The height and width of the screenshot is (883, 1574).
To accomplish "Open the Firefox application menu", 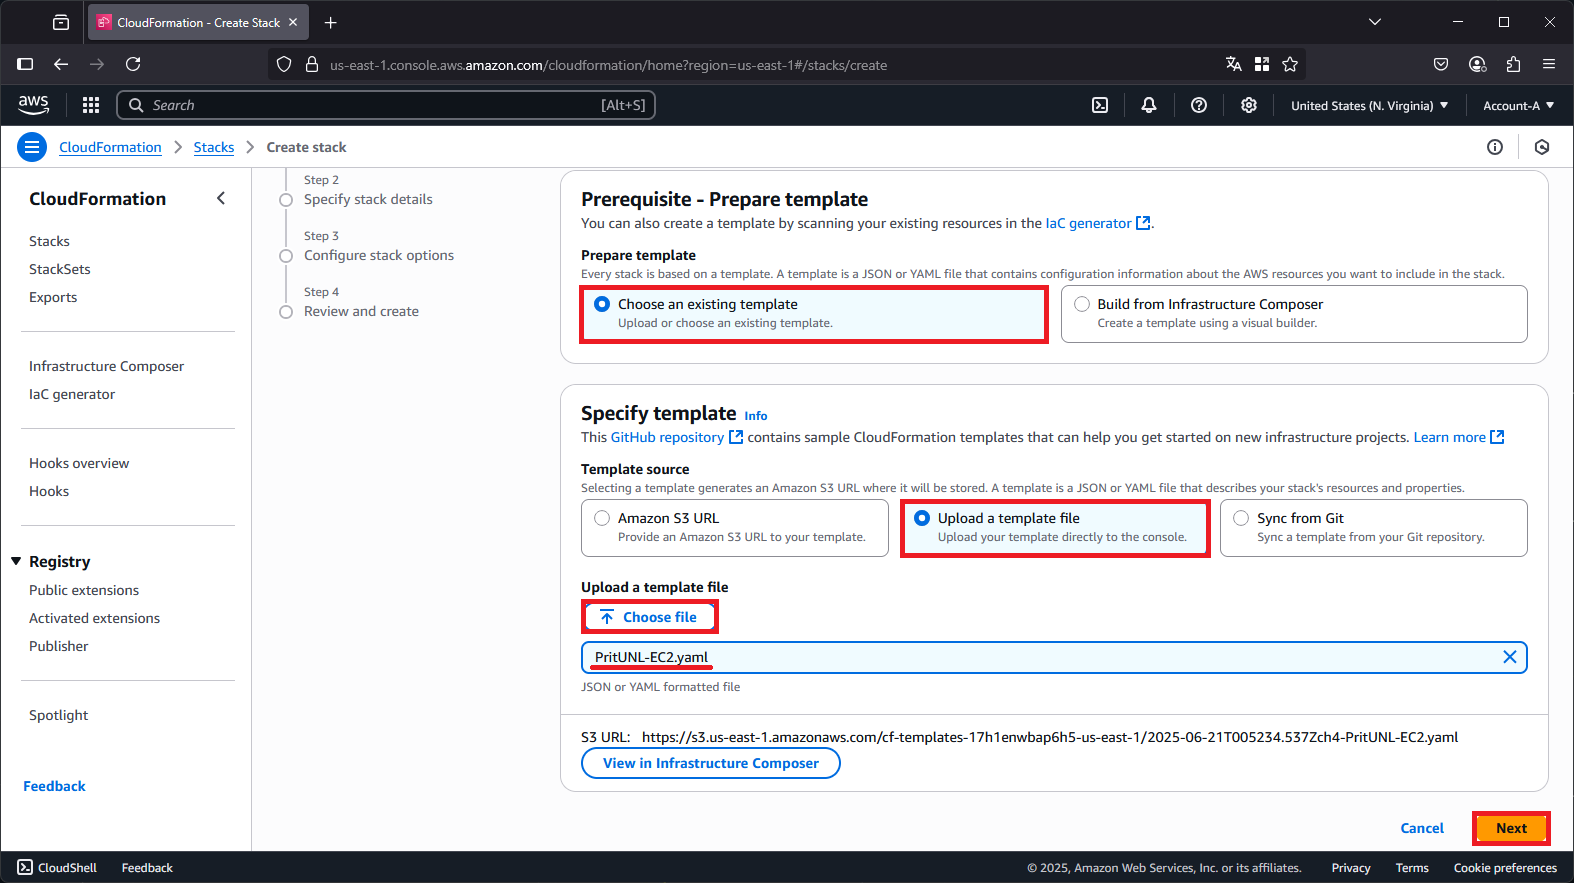I will tap(1549, 64).
